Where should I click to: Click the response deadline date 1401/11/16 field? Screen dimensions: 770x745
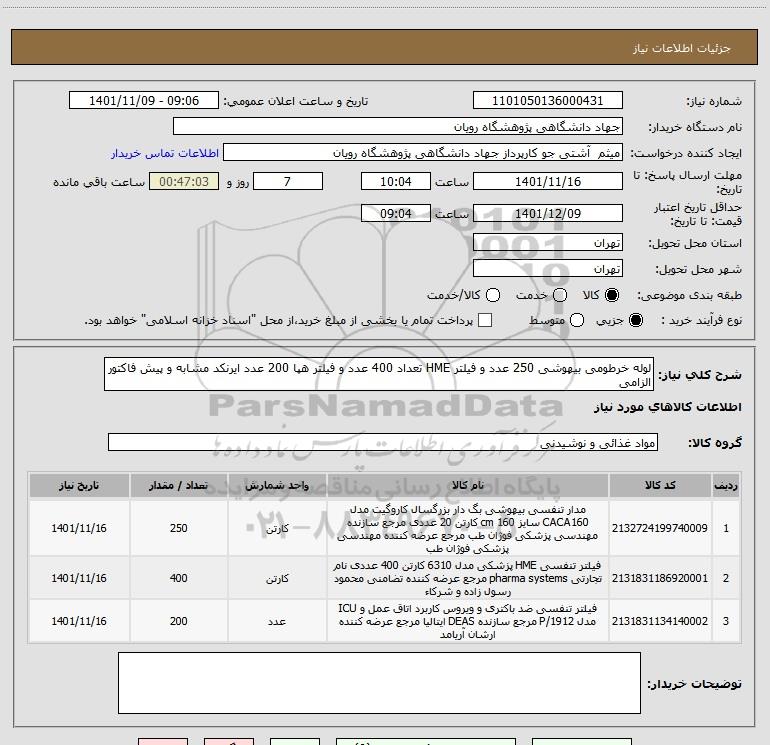548,182
